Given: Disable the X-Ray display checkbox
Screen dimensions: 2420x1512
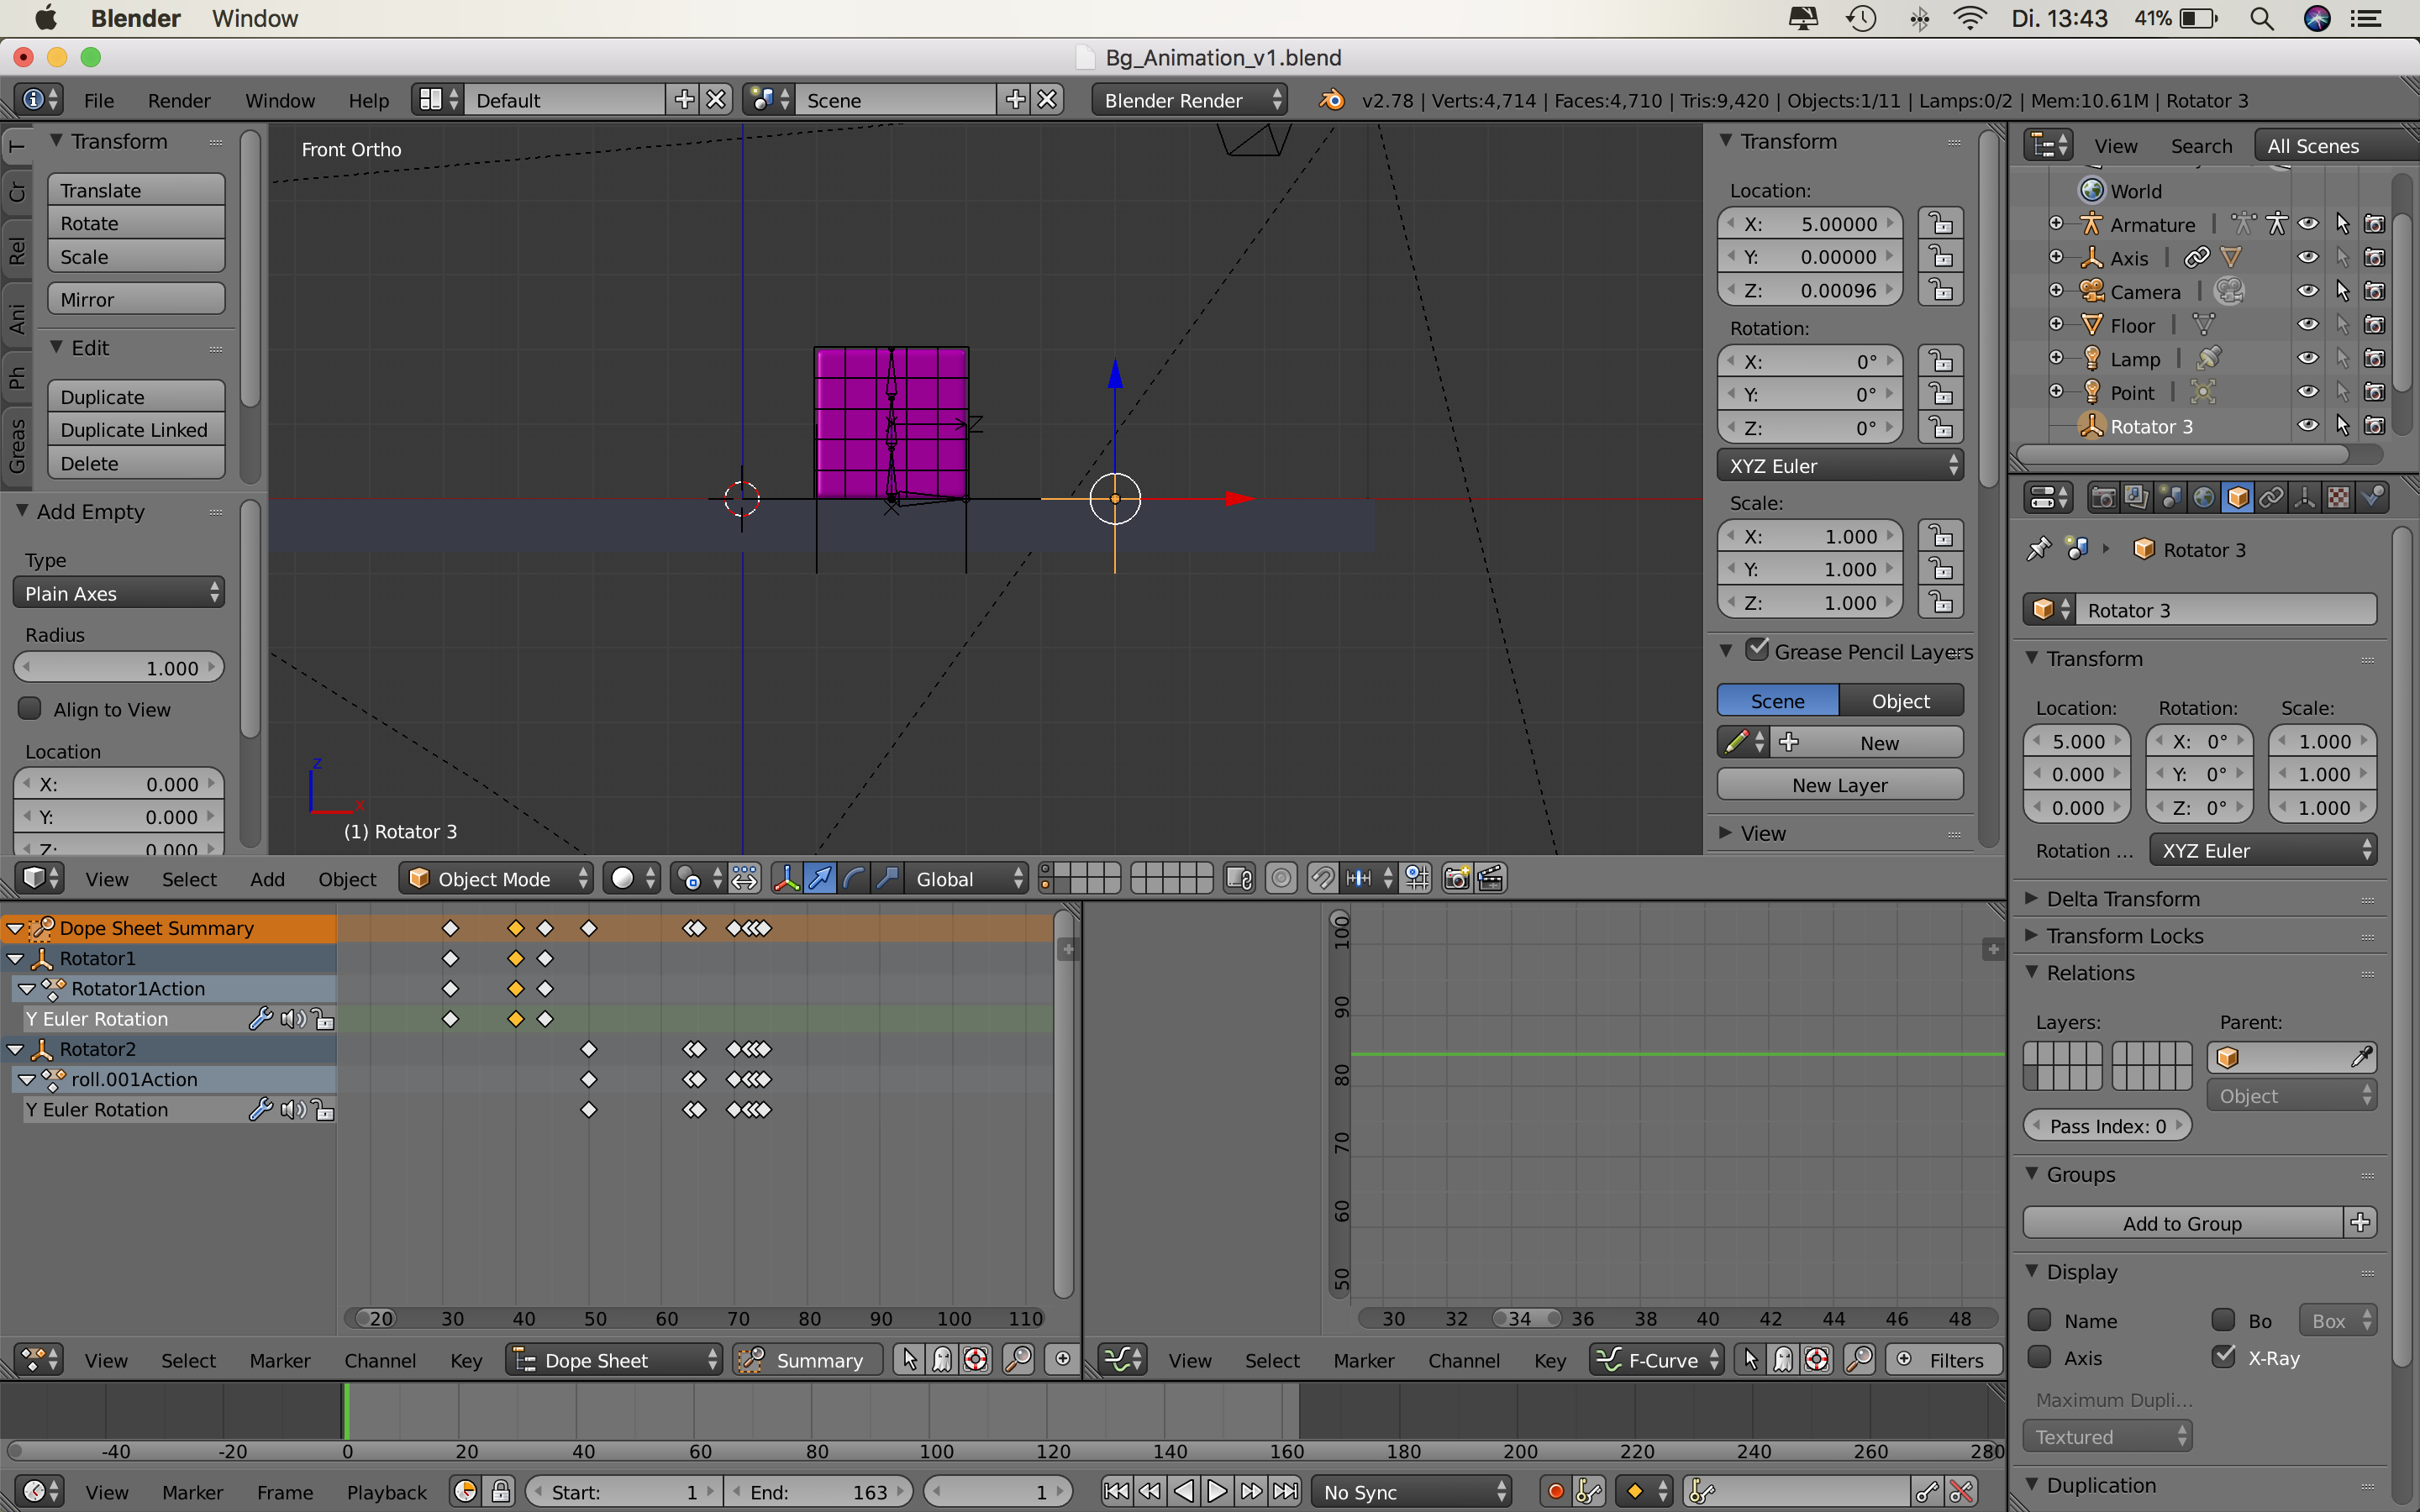Looking at the screenshot, I should [x=2224, y=1357].
